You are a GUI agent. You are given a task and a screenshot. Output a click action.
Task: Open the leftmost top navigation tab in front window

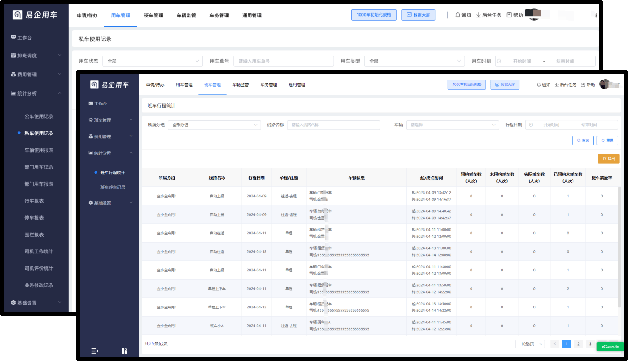click(x=155, y=85)
